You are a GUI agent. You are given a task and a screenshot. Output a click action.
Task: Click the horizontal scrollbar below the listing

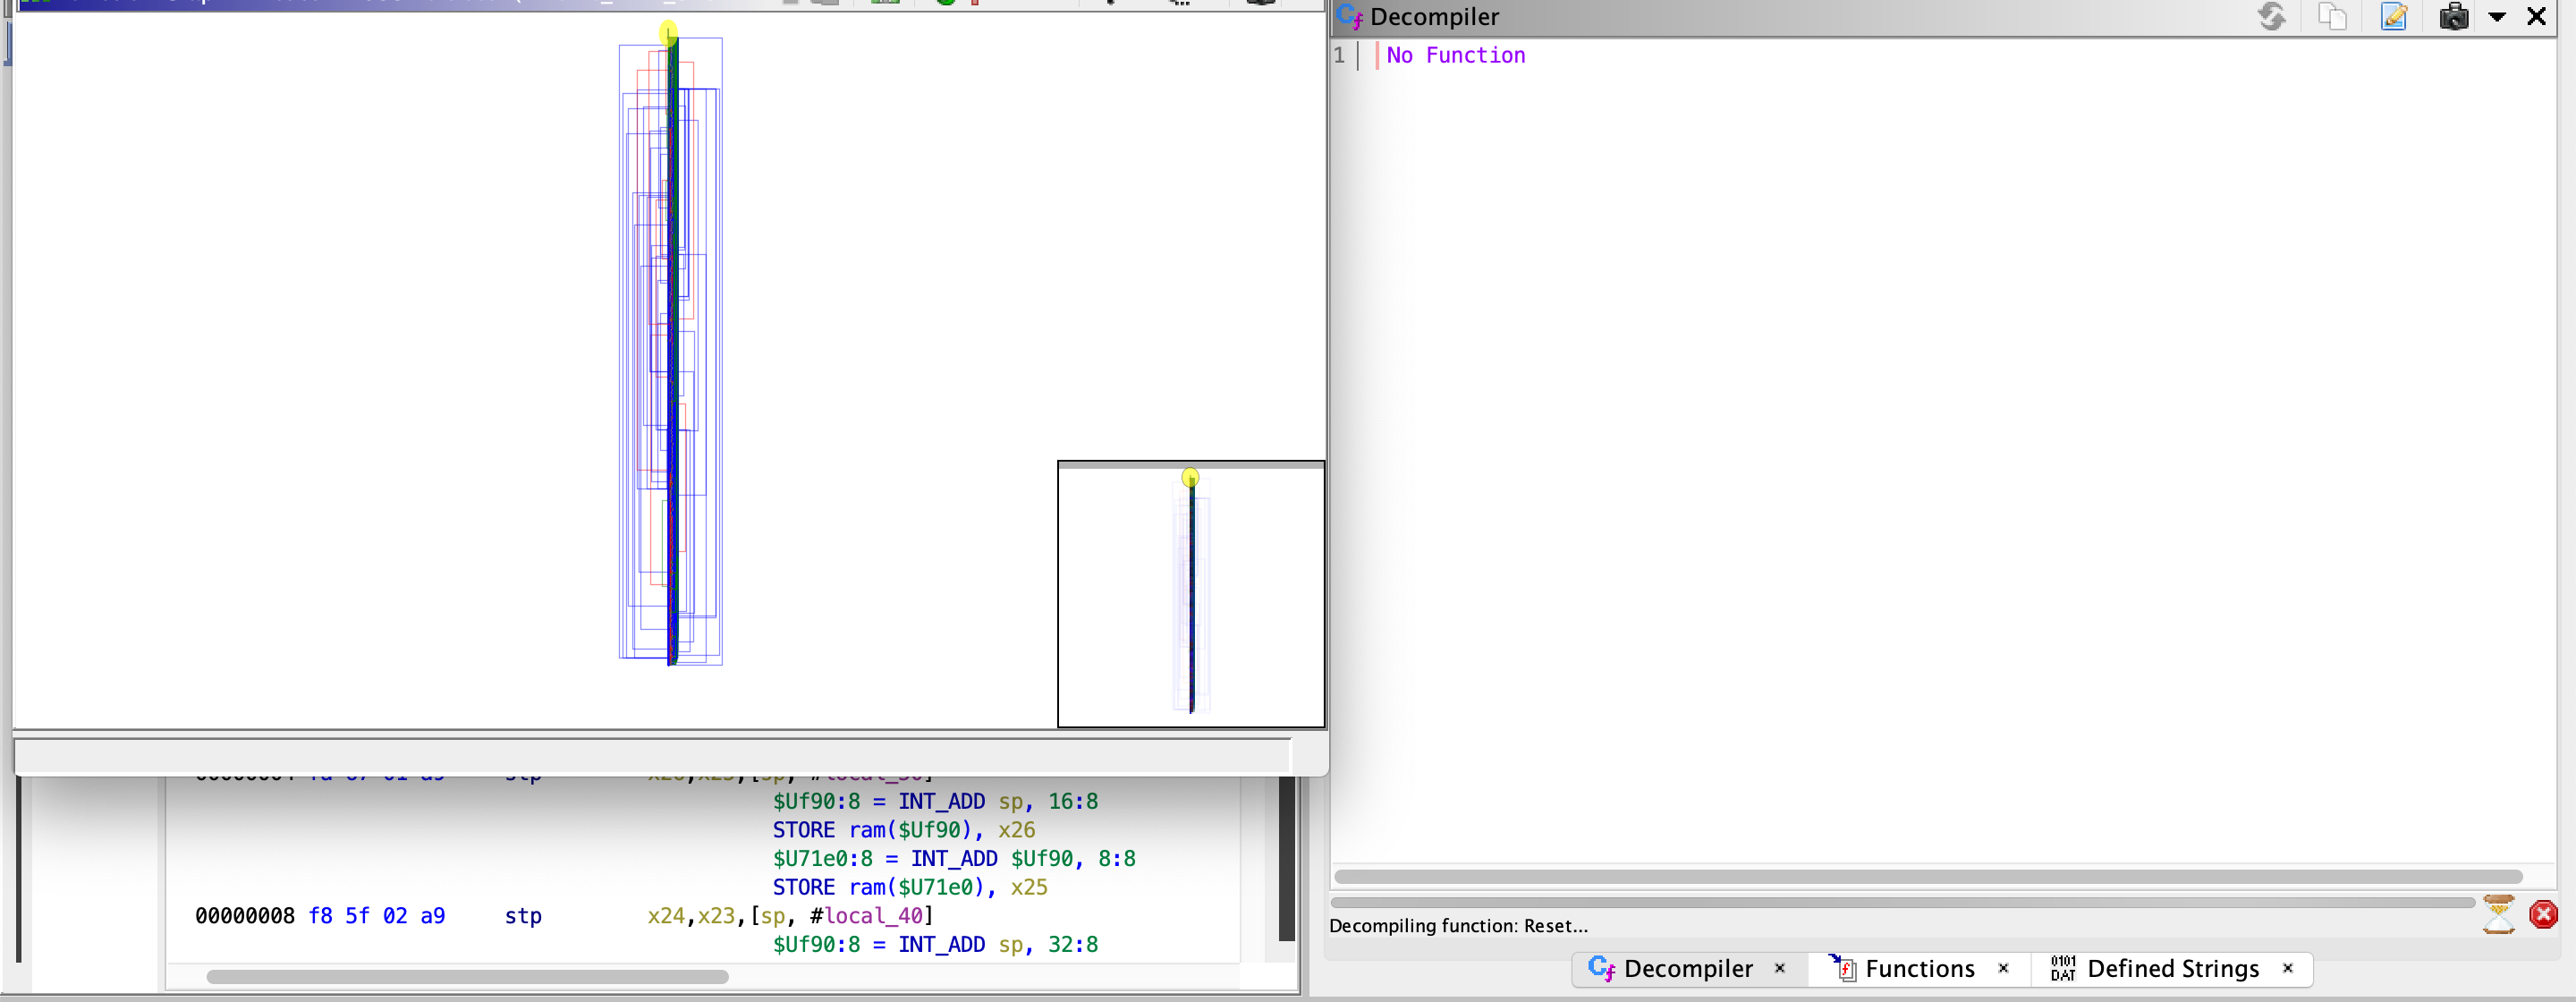pyautogui.click(x=470, y=977)
